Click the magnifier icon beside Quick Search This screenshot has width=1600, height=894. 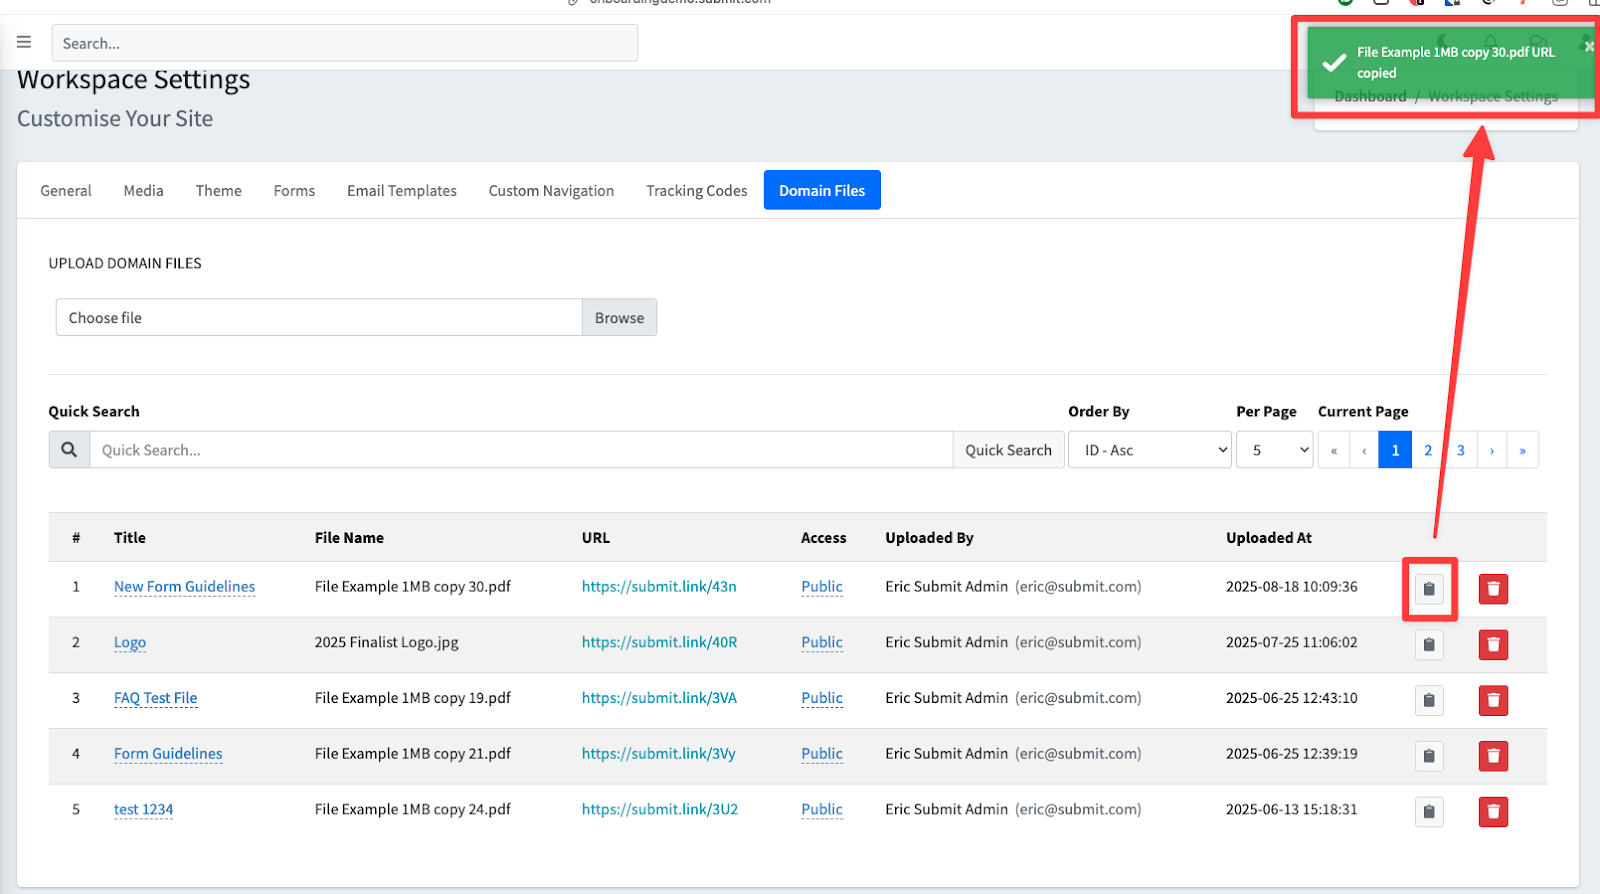[x=69, y=450]
